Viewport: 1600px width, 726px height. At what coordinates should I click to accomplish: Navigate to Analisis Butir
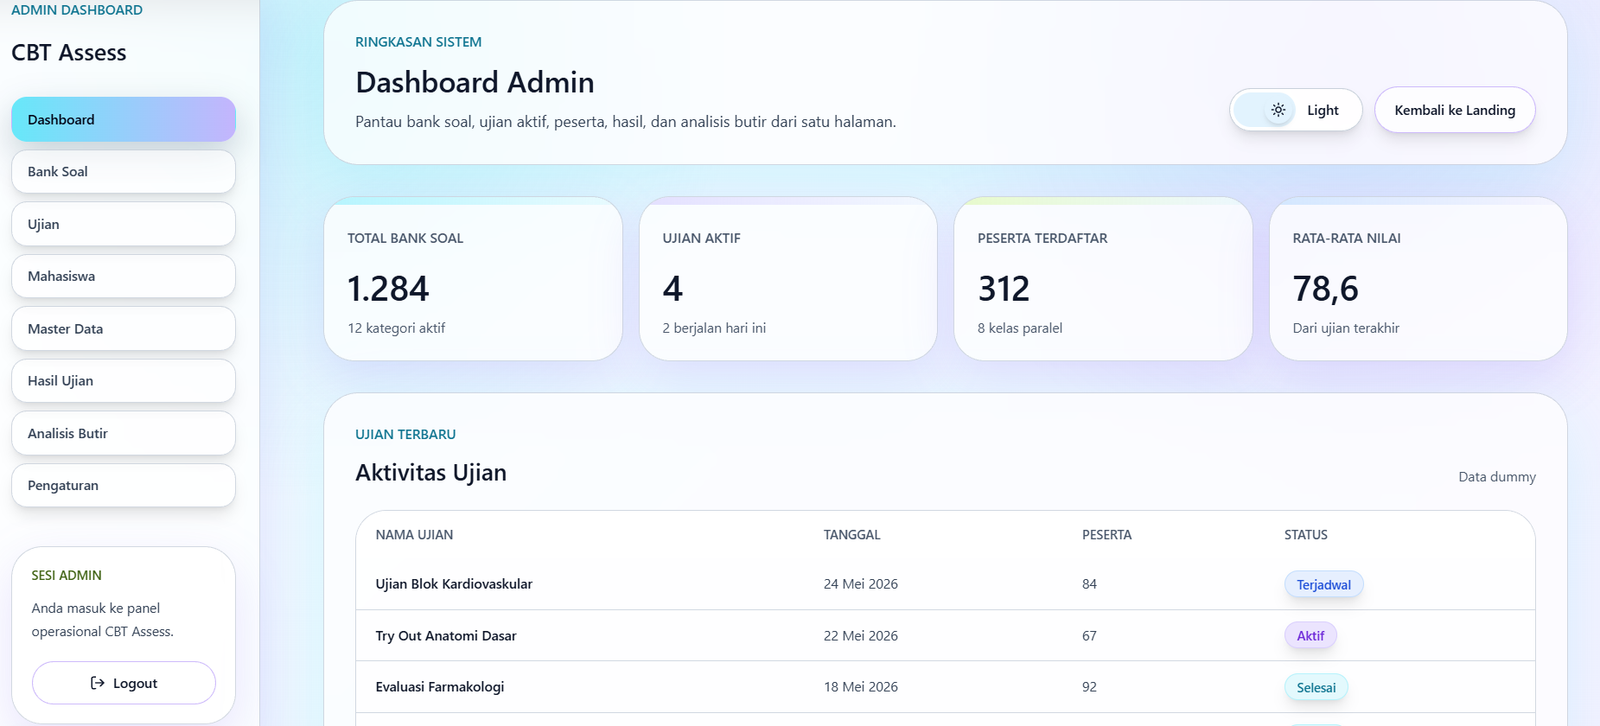click(123, 433)
